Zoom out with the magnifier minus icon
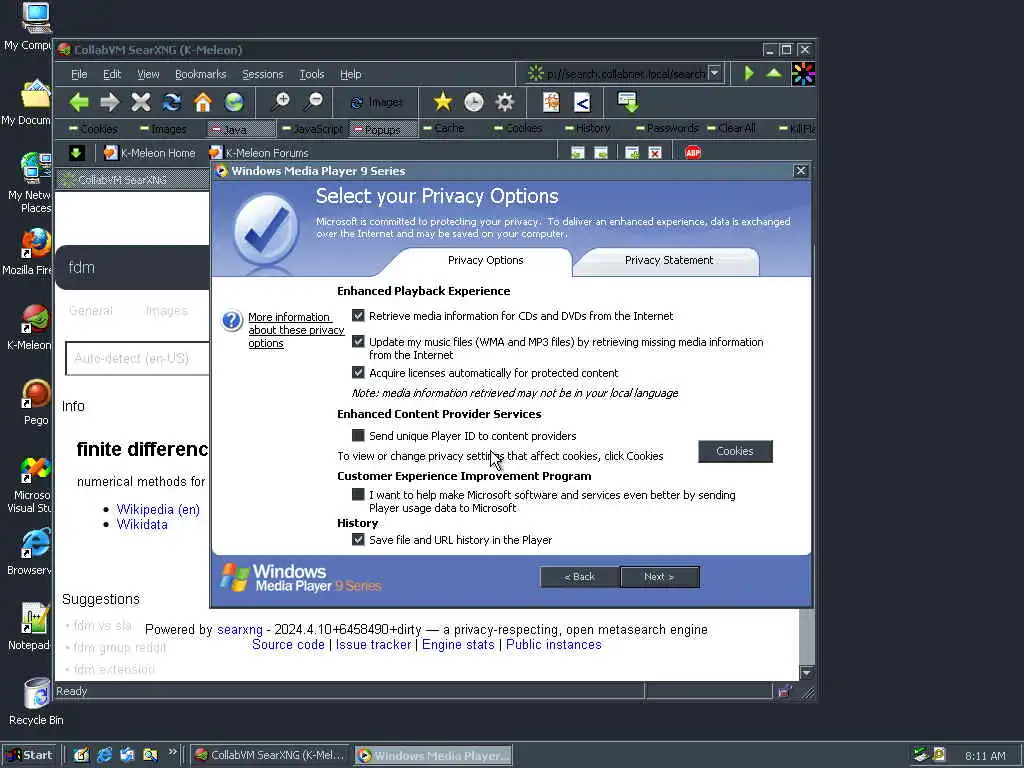 [x=313, y=102]
